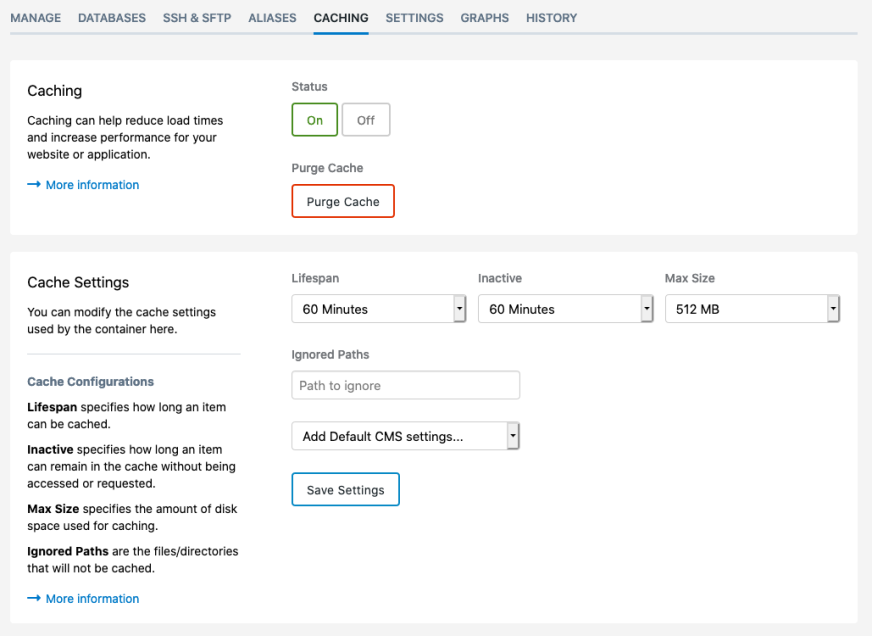This screenshot has height=636, width=872.
Task: Open More information under Cache Configurations
Action: 92,598
